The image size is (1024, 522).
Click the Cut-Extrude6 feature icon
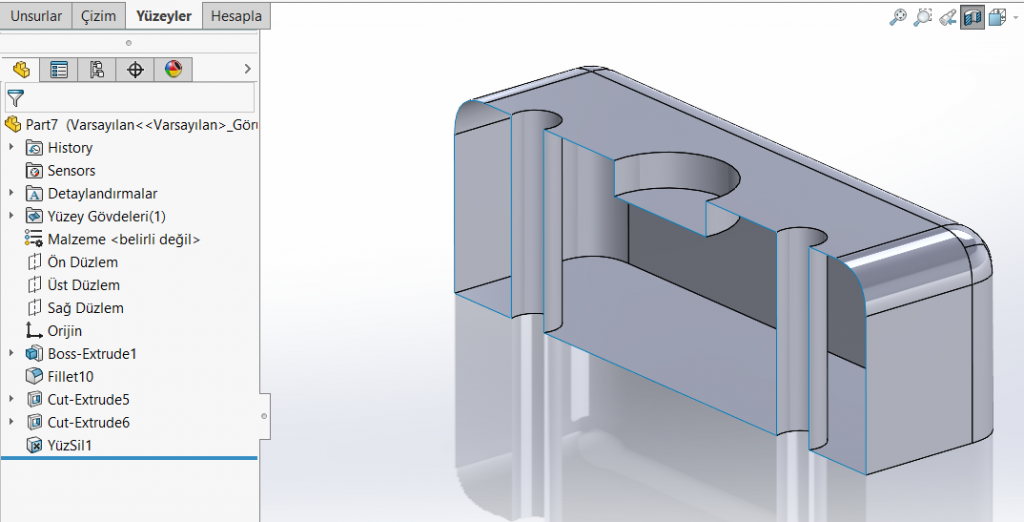click(34, 422)
